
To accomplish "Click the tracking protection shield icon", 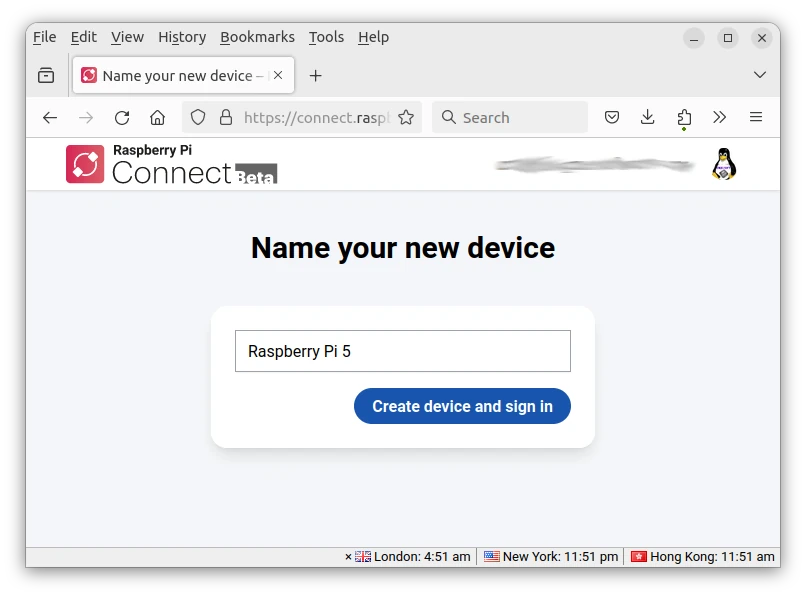I will click(198, 118).
